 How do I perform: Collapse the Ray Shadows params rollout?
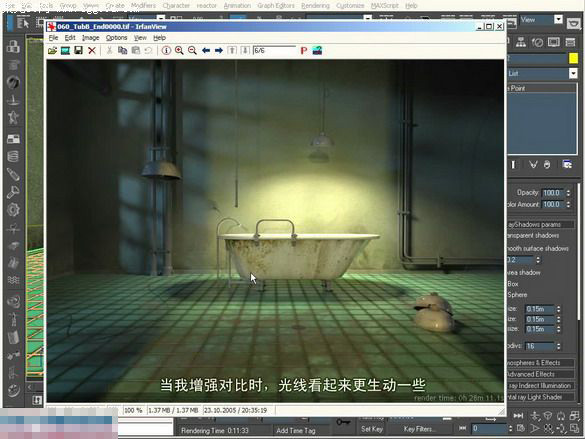tap(540, 225)
